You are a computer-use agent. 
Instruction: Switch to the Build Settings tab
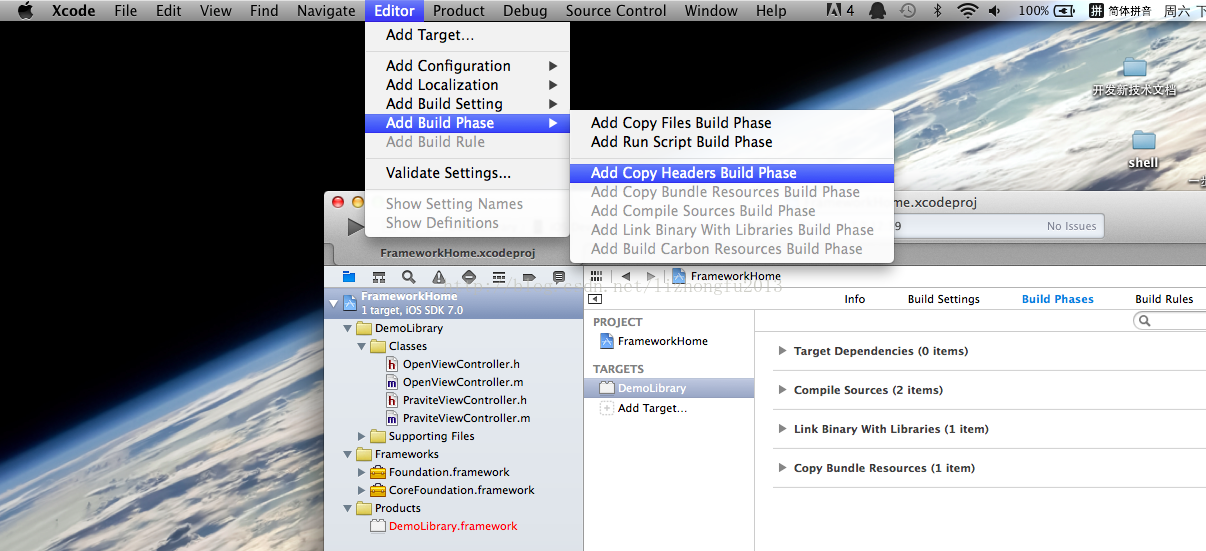tap(944, 299)
